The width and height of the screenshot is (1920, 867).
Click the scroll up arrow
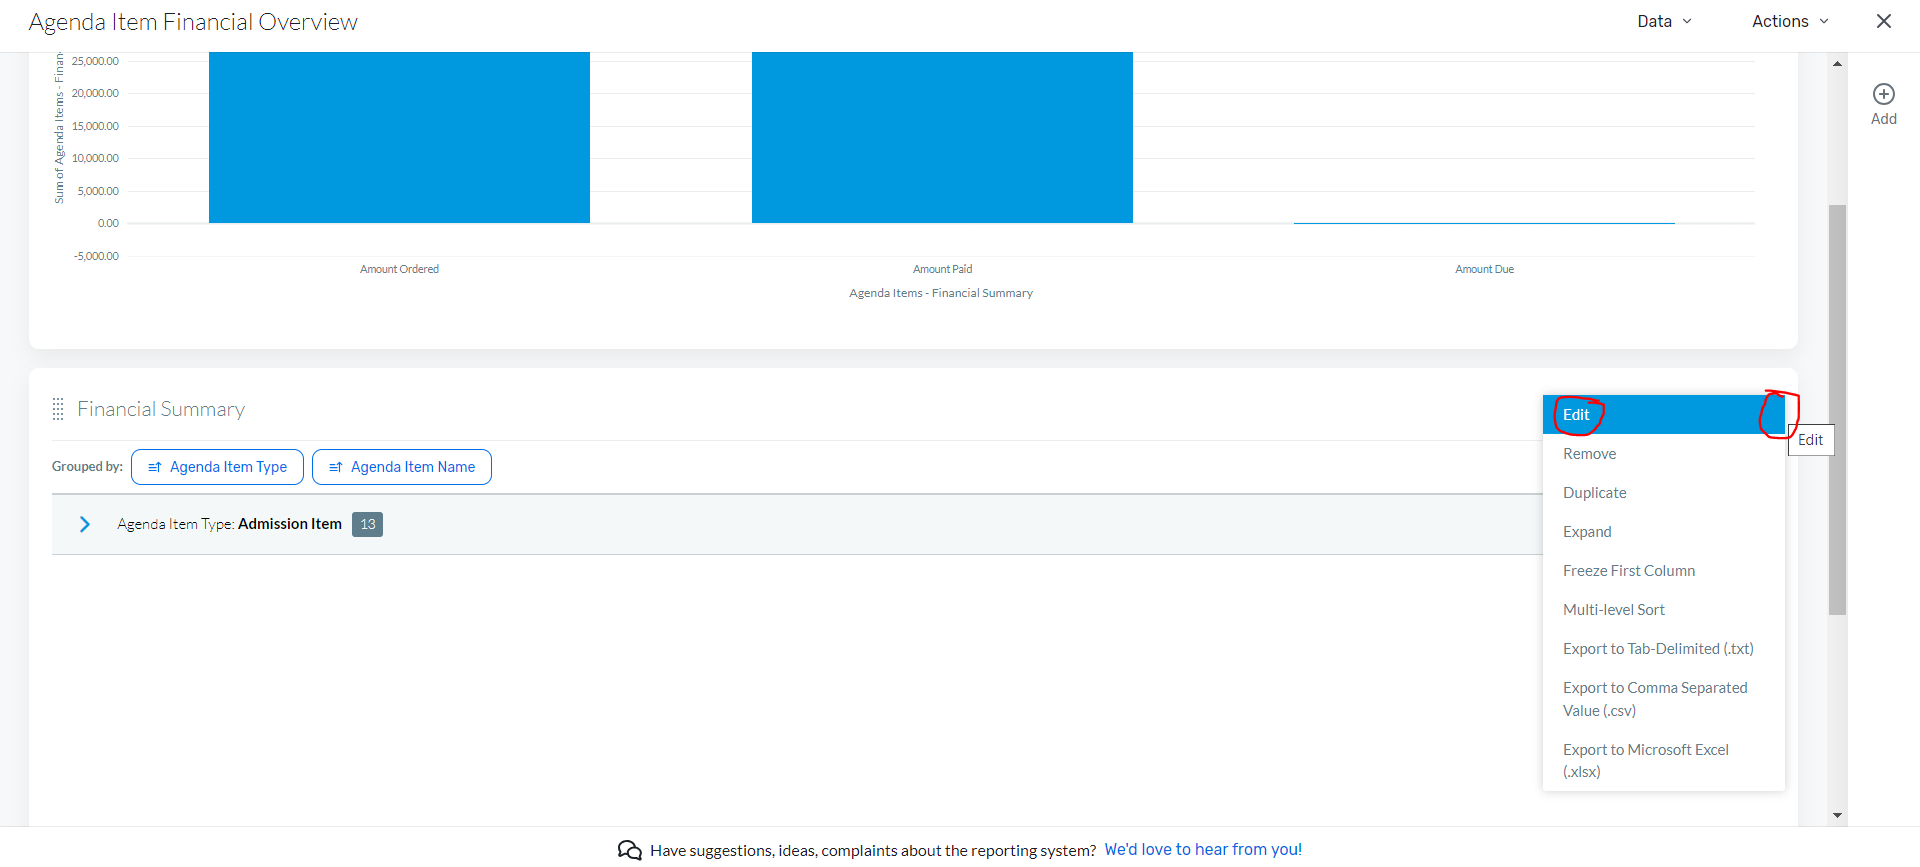(x=1837, y=63)
